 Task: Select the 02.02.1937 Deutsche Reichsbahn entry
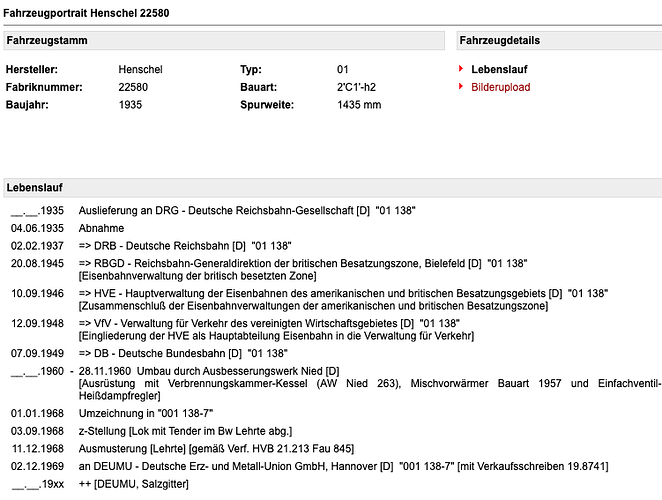184,245
